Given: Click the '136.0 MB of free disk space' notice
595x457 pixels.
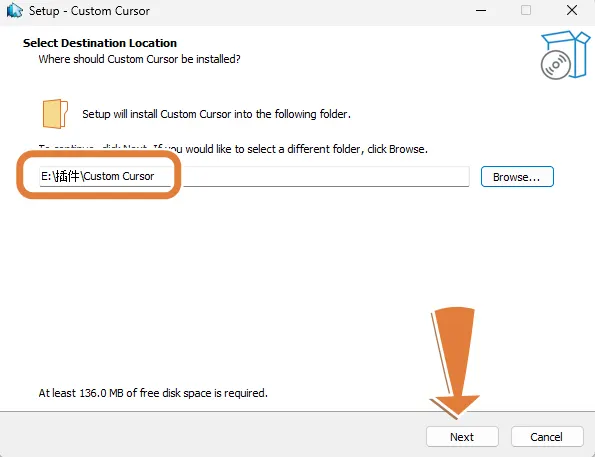Looking at the screenshot, I should pos(153,393).
